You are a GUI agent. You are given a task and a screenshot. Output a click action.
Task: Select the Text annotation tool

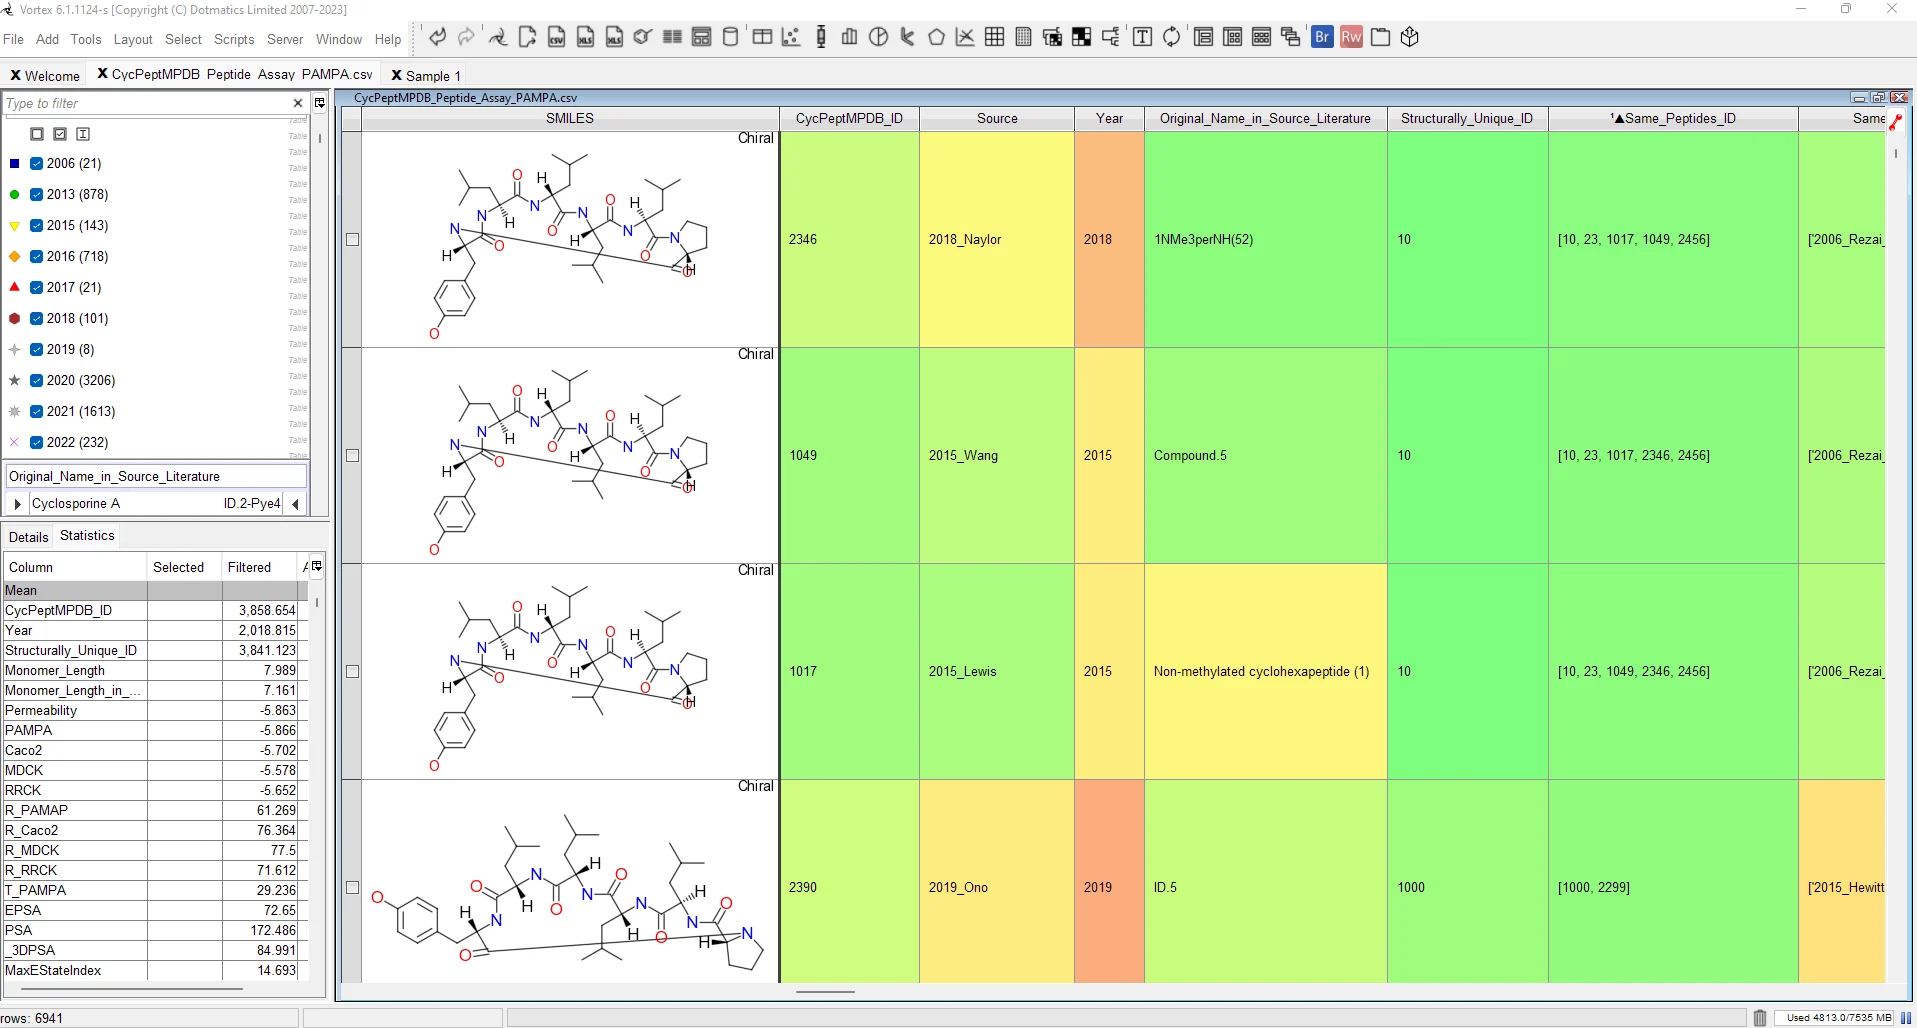click(1141, 37)
